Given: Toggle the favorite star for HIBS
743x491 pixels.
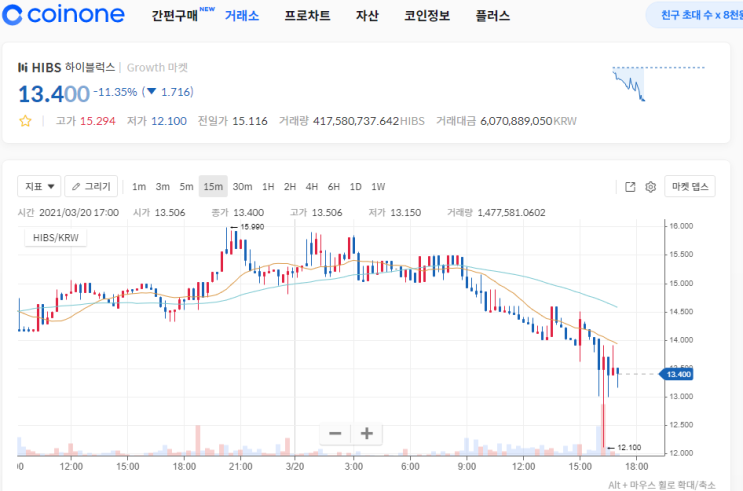Looking at the screenshot, I should pyautogui.click(x=25, y=121).
